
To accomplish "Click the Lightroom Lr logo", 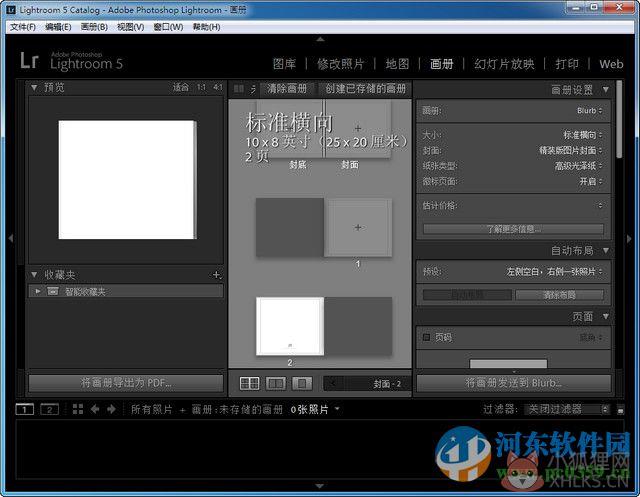I will 29,60.
